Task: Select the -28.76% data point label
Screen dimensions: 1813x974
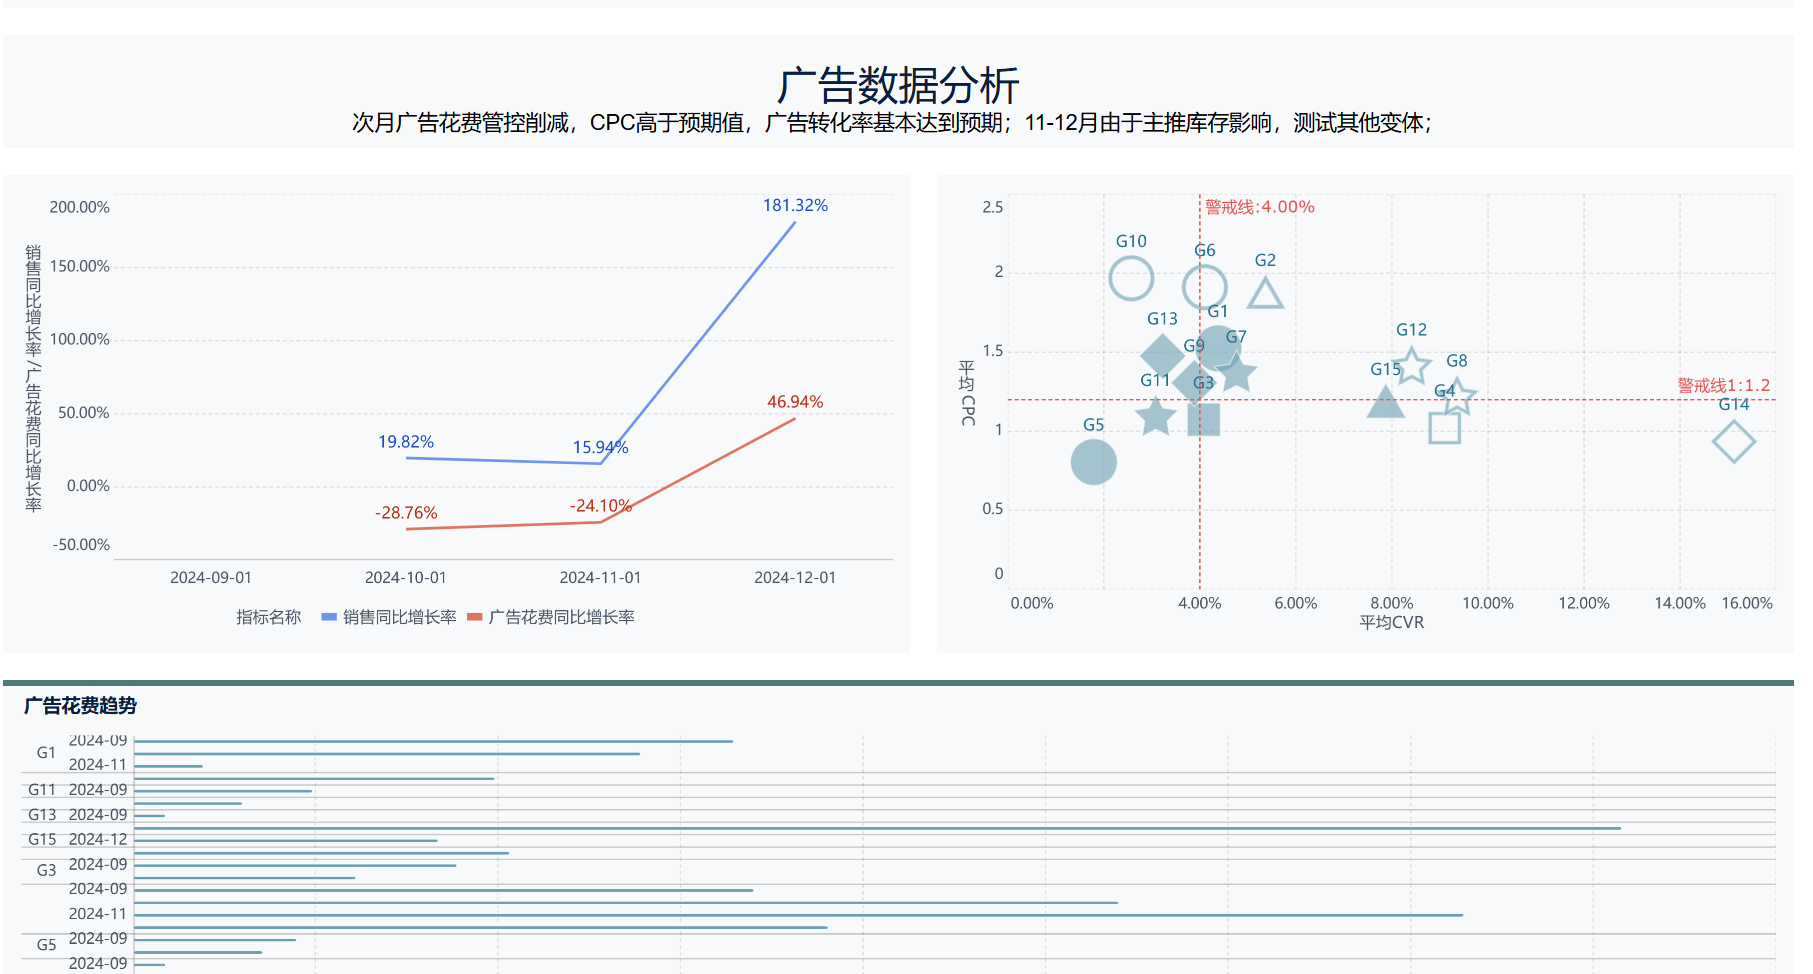Action: [x=406, y=513]
